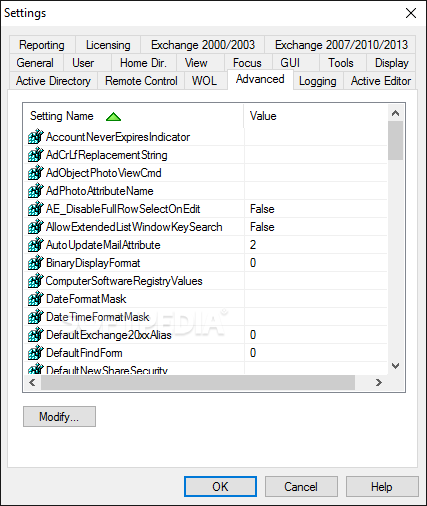Switch to the Licensing tab

tap(108, 45)
